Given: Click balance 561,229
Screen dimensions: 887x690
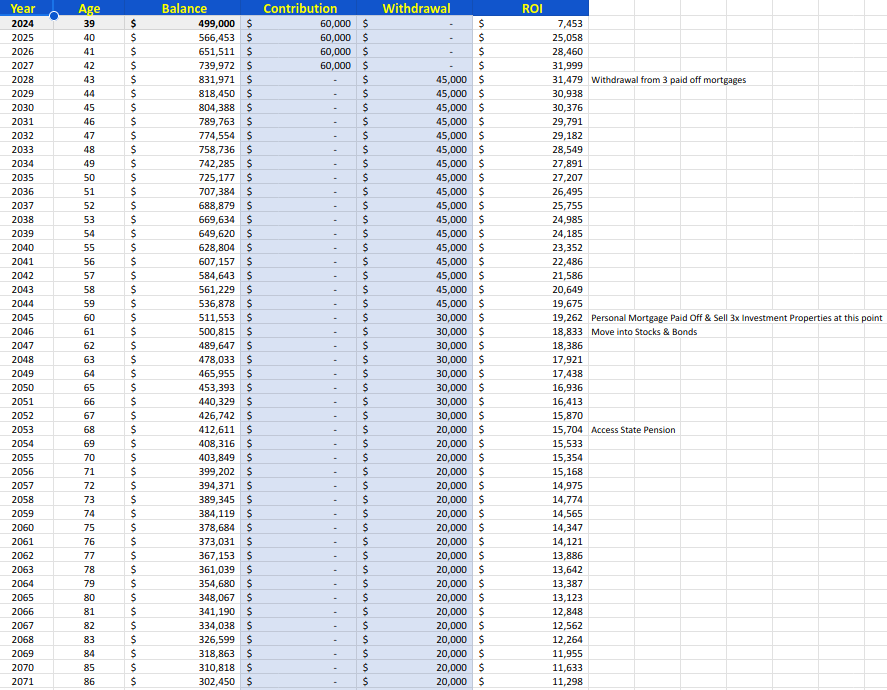Looking at the screenshot, I should click(x=182, y=290).
